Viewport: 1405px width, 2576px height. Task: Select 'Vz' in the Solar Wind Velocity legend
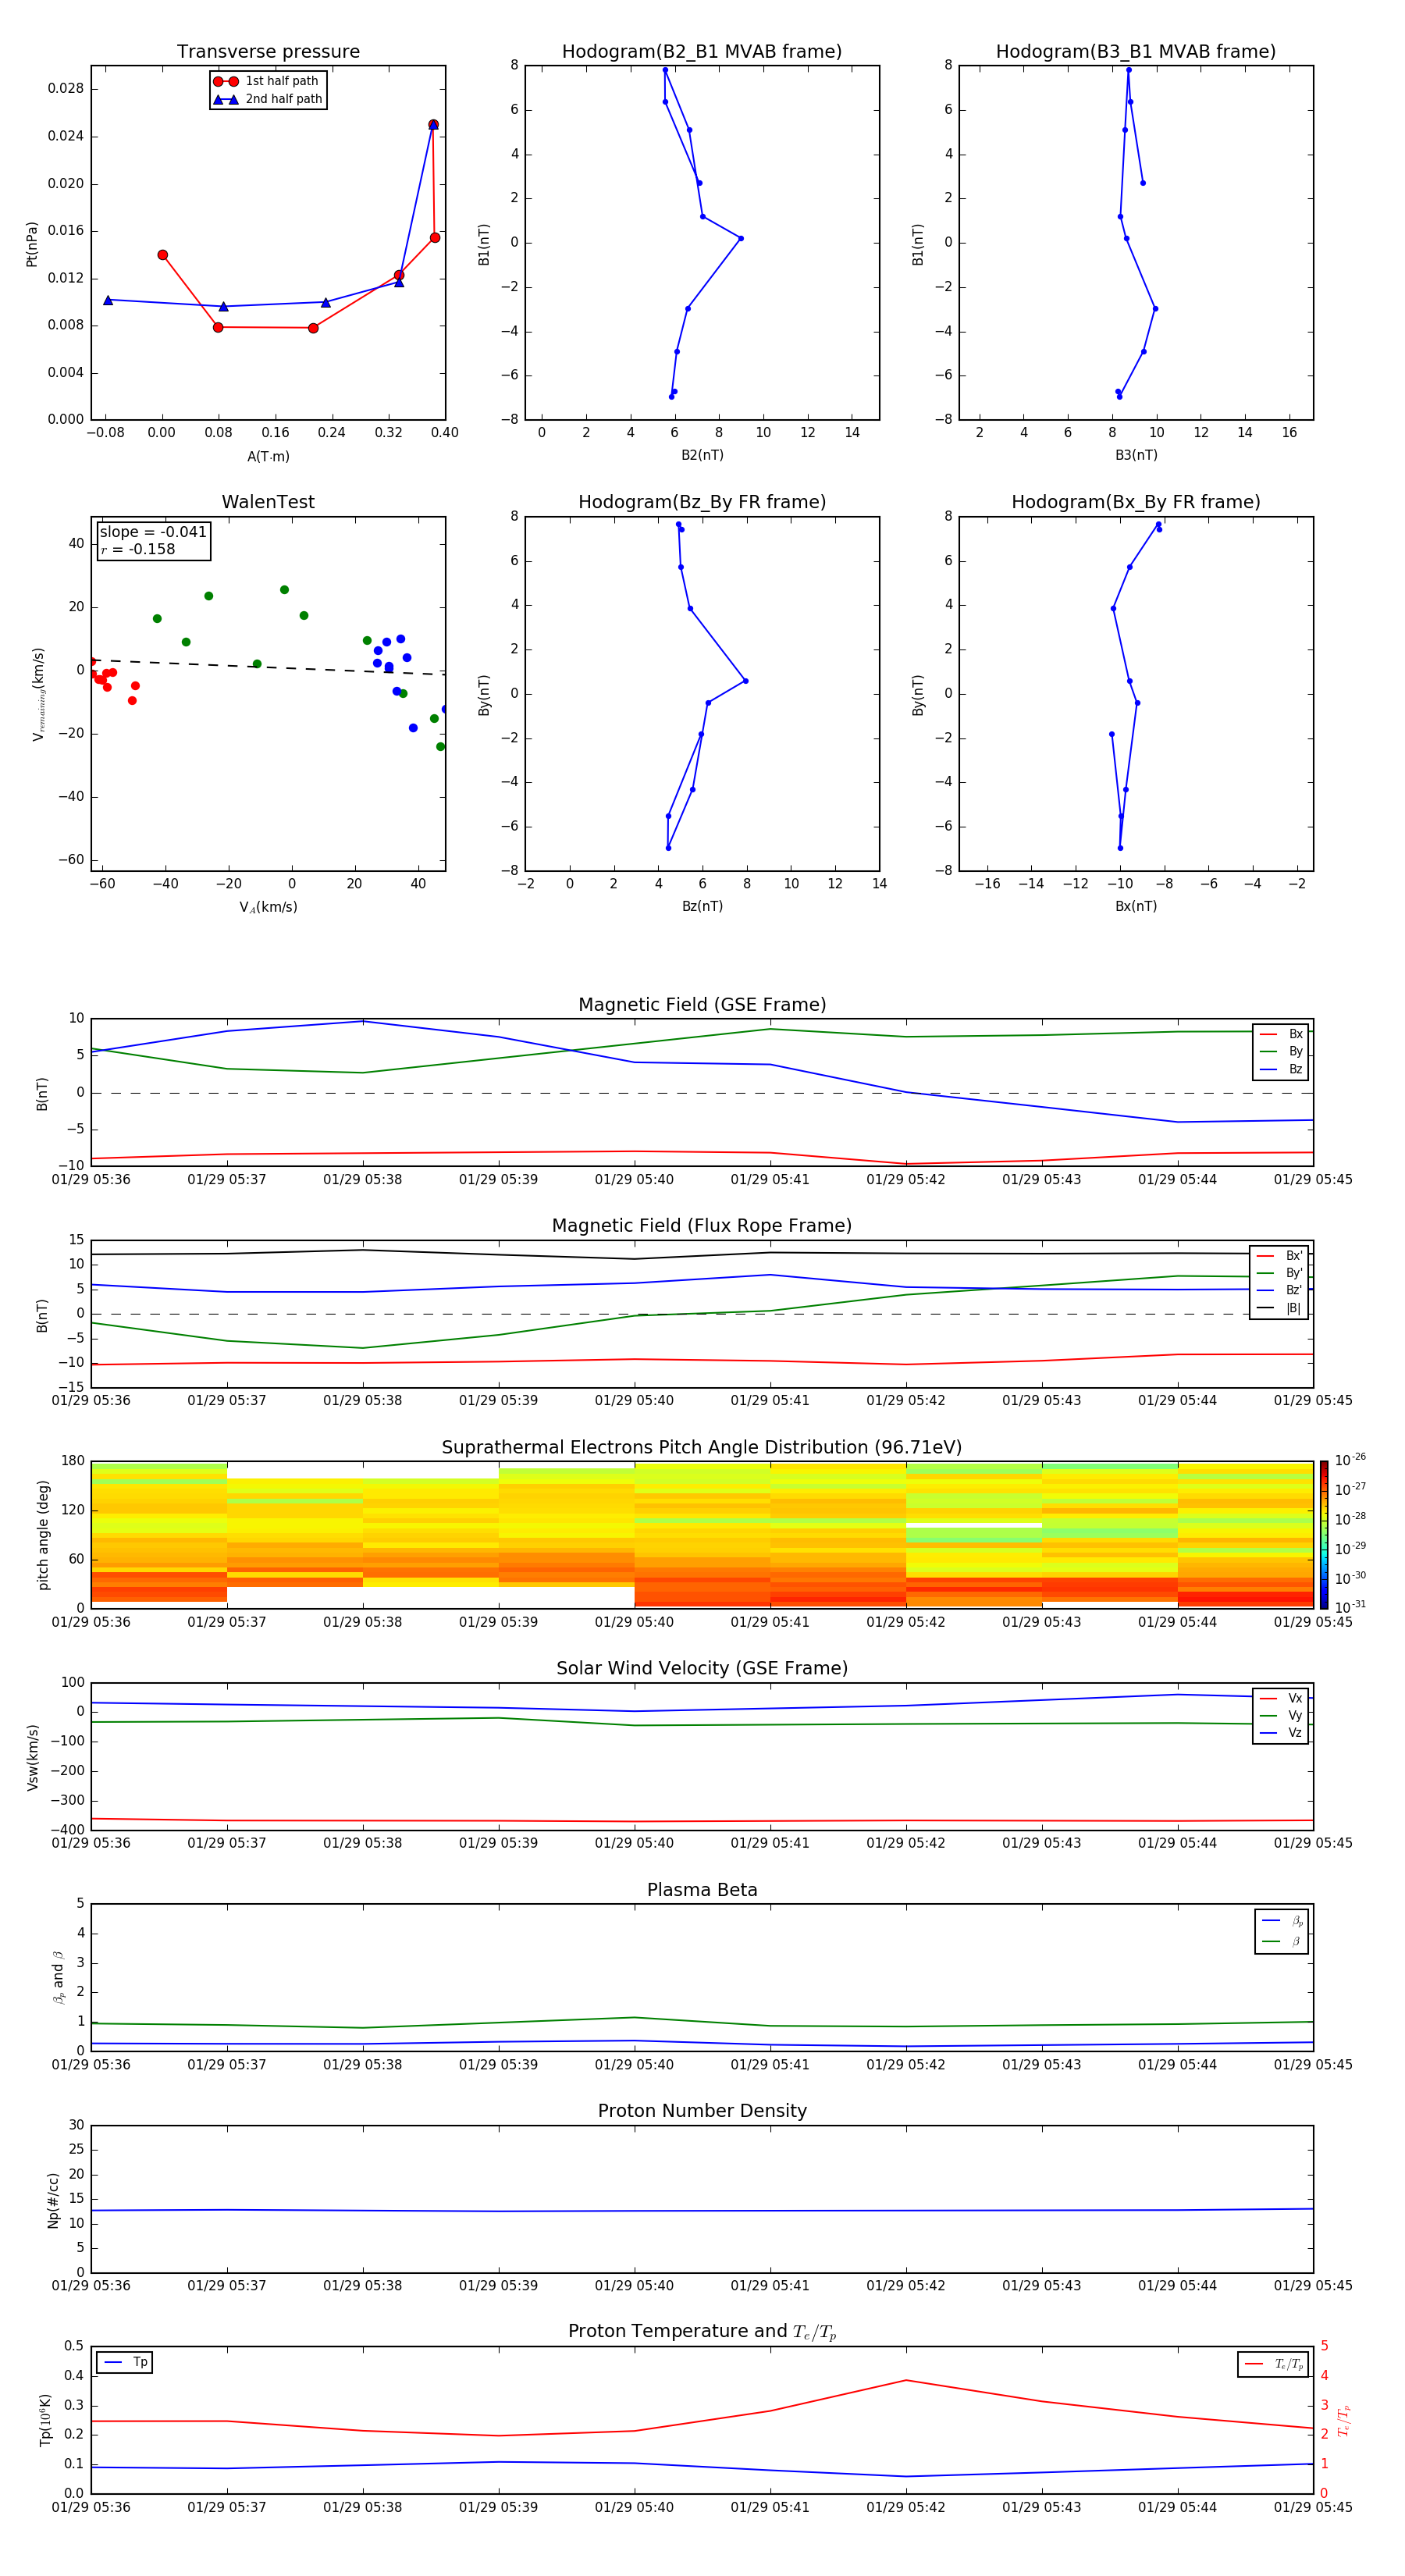(1281, 1732)
